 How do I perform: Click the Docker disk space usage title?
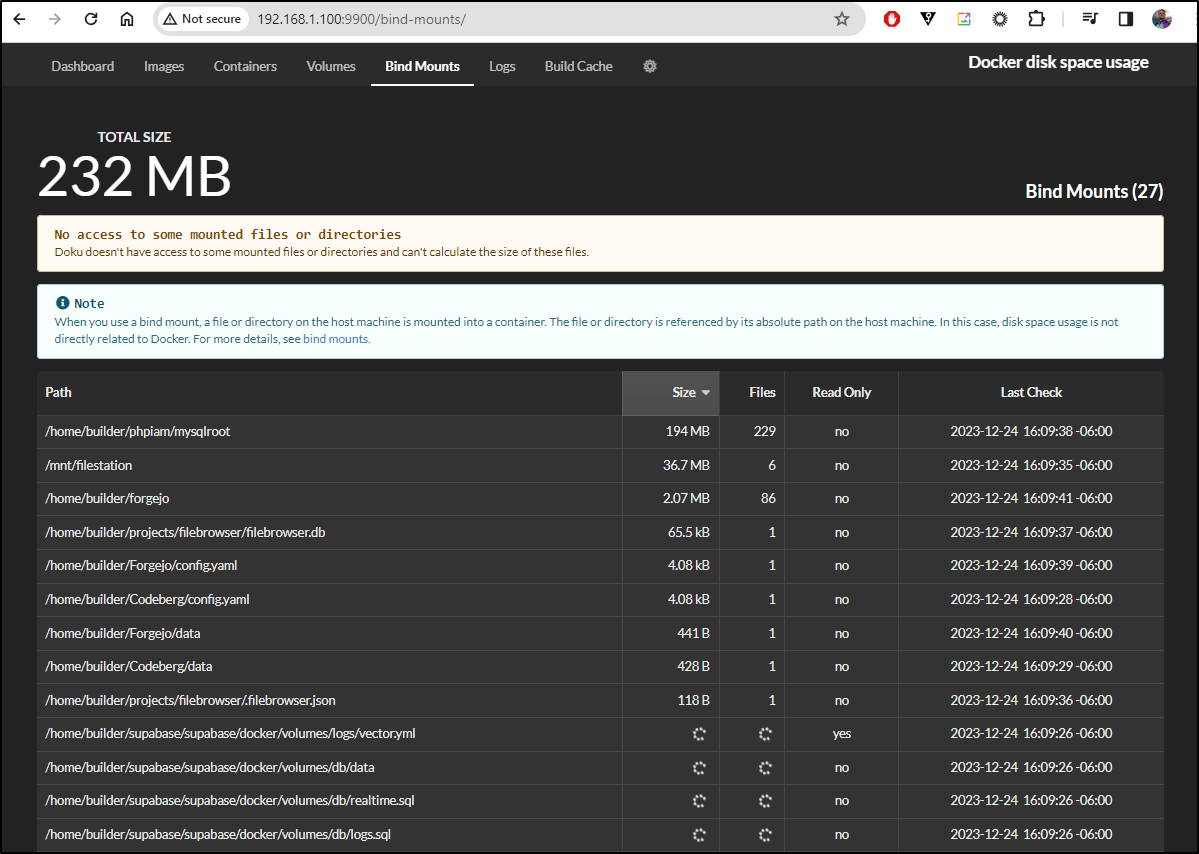1058,63
